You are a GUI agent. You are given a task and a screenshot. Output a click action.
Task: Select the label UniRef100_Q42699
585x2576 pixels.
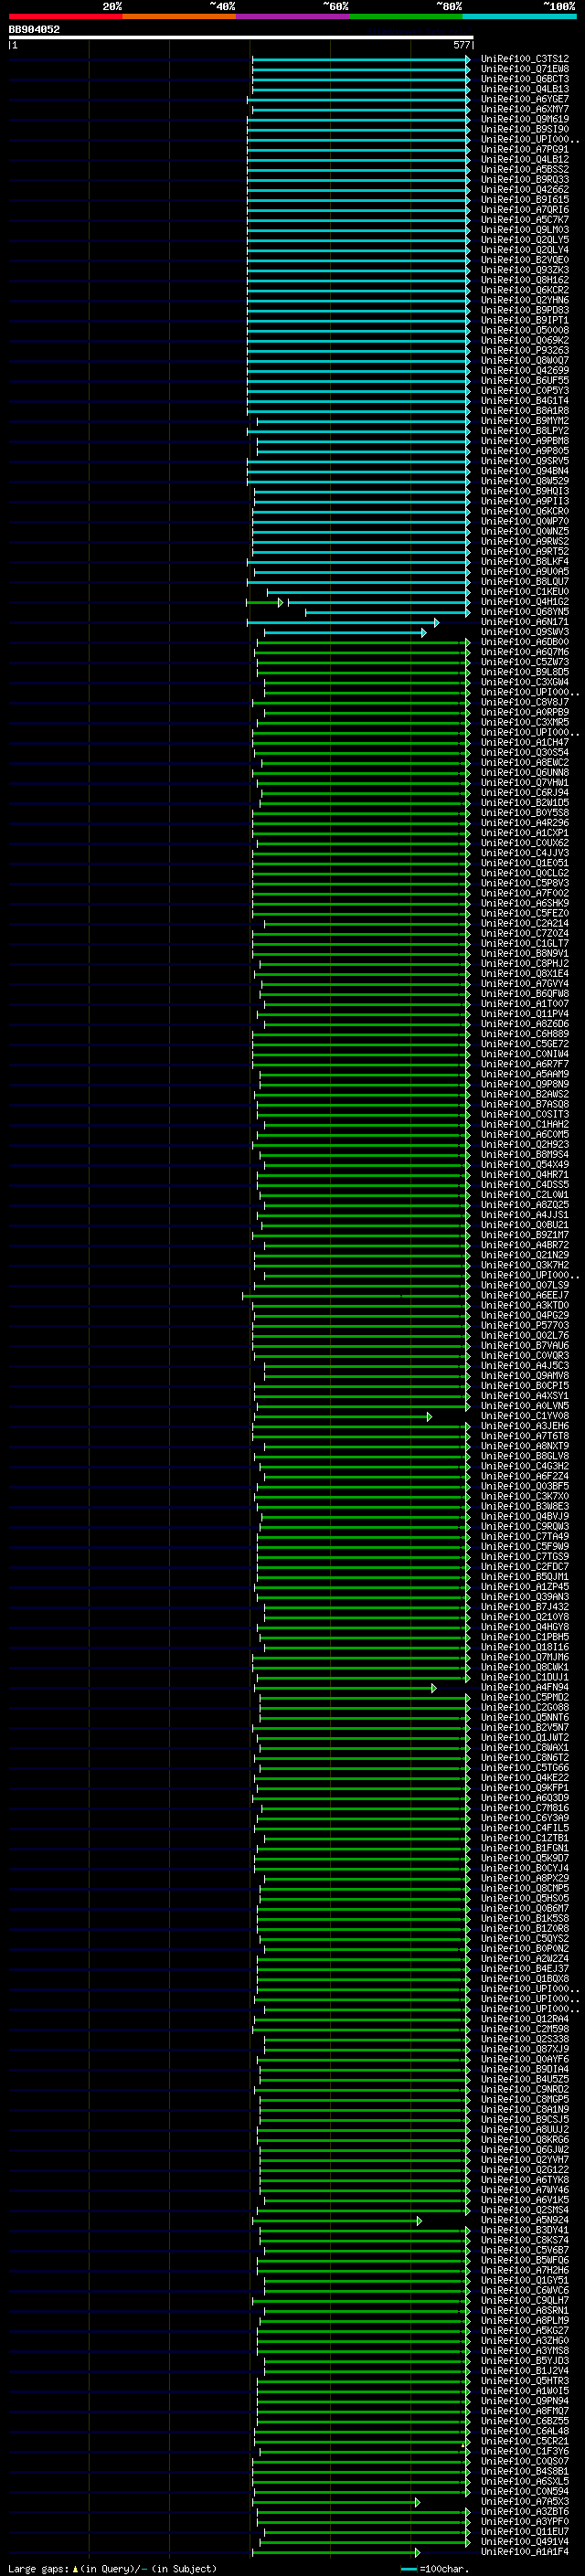pyautogui.click(x=524, y=370)
